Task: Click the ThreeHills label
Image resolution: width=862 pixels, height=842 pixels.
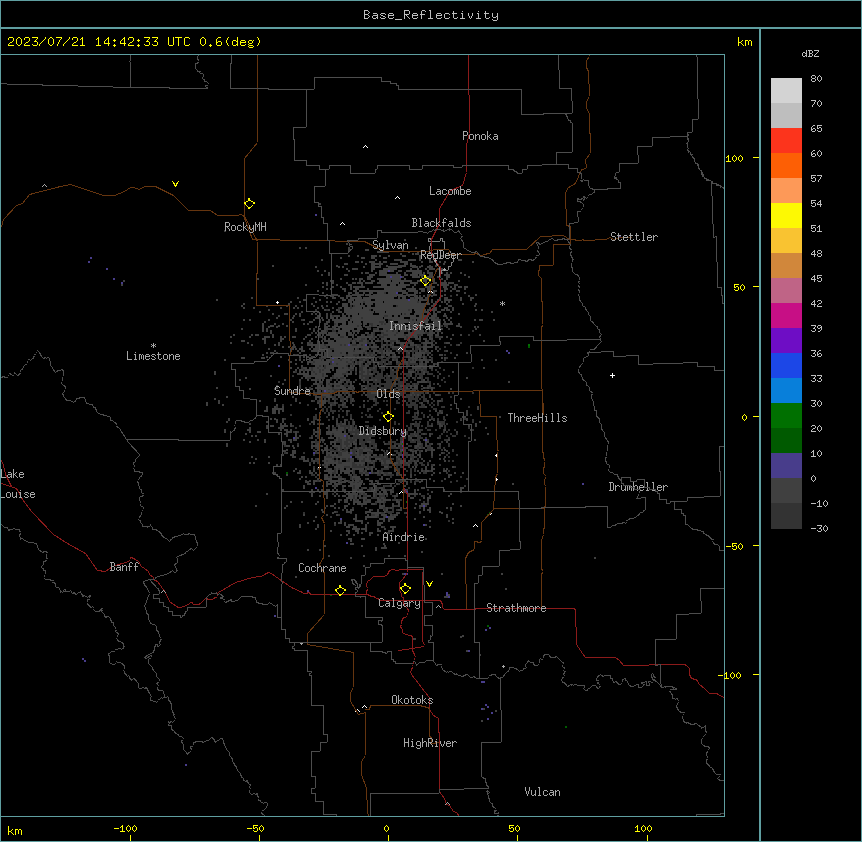Action: point(537,418)
